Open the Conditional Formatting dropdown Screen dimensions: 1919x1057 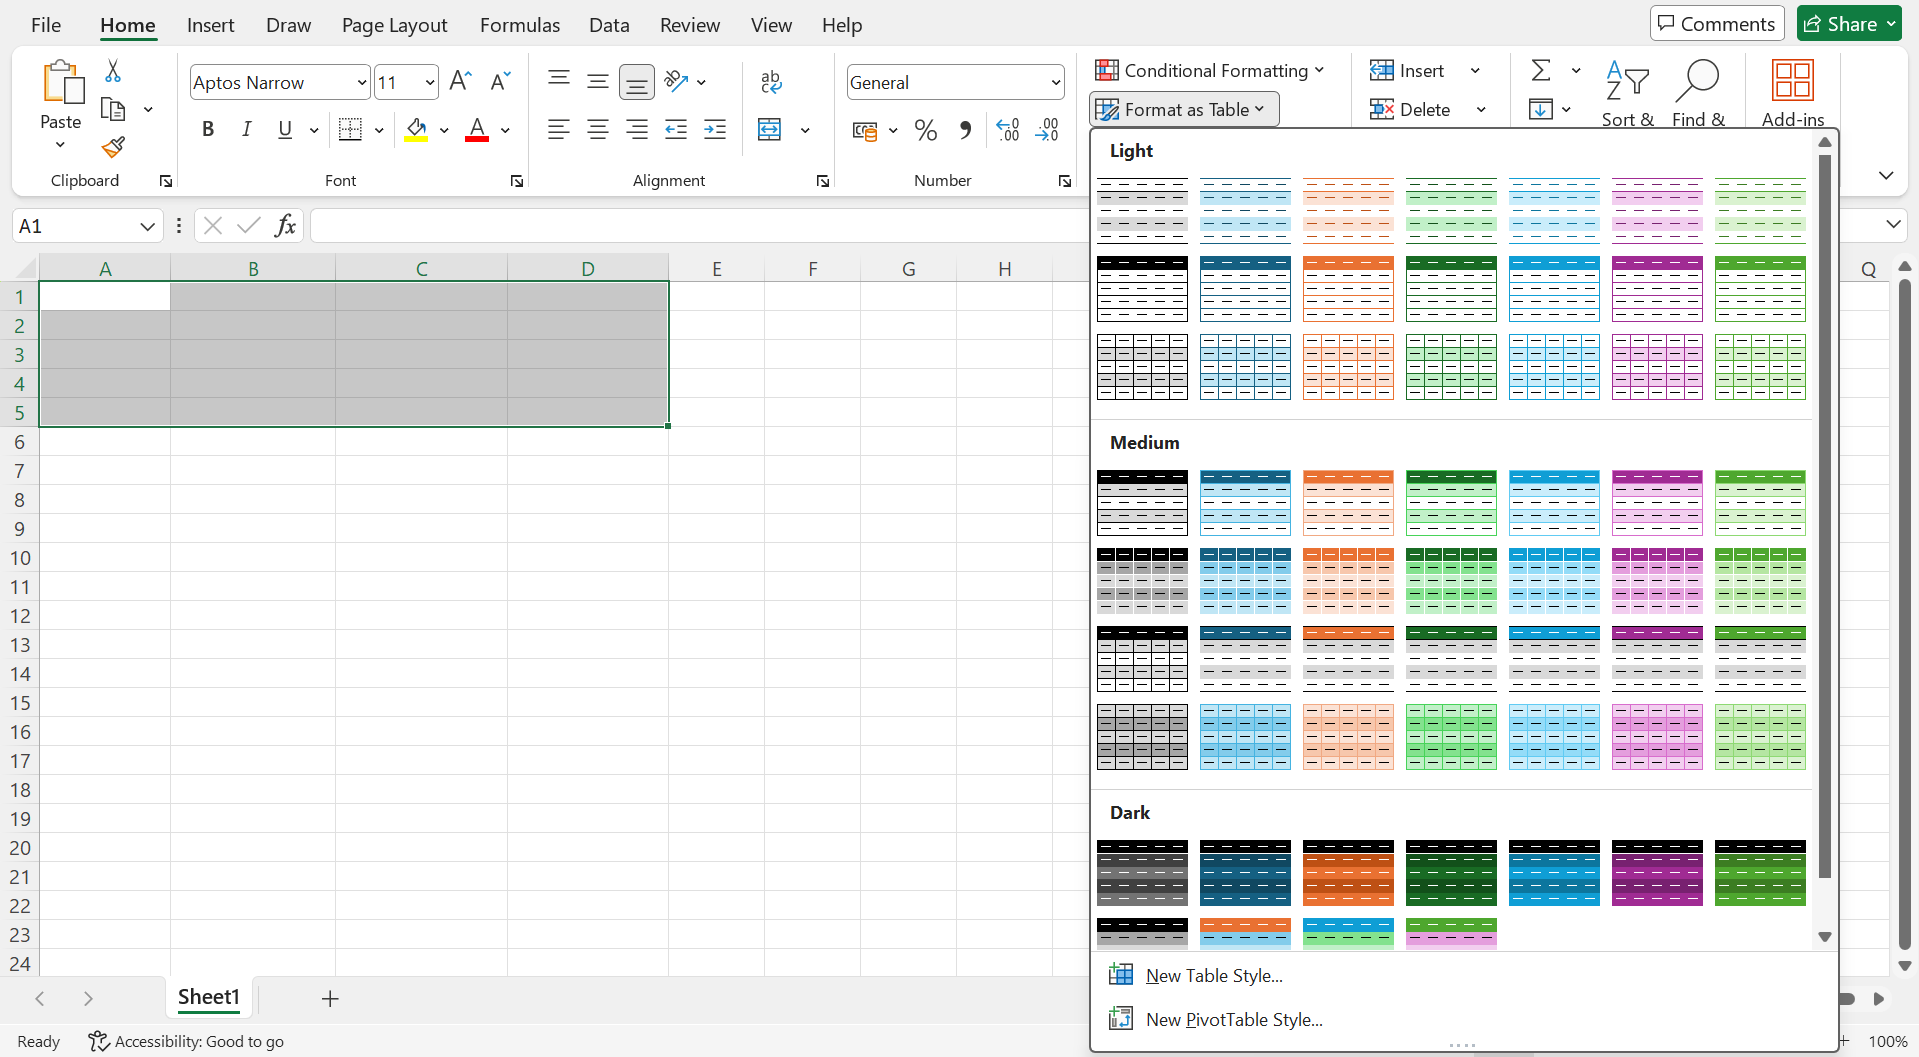point(1210,71)
